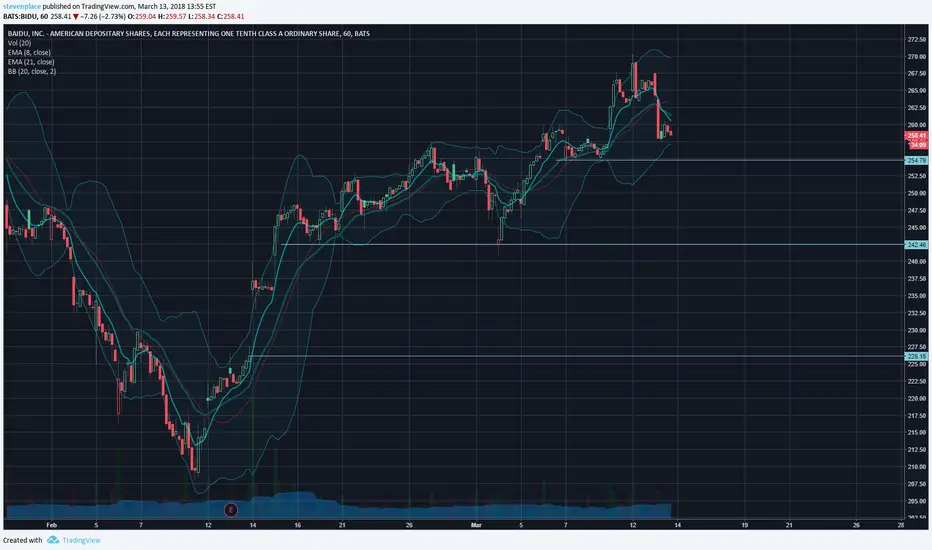Screen dimensions: 932x550
Task: Click the 262.50 price axis label
Action: tap(917, 108)
